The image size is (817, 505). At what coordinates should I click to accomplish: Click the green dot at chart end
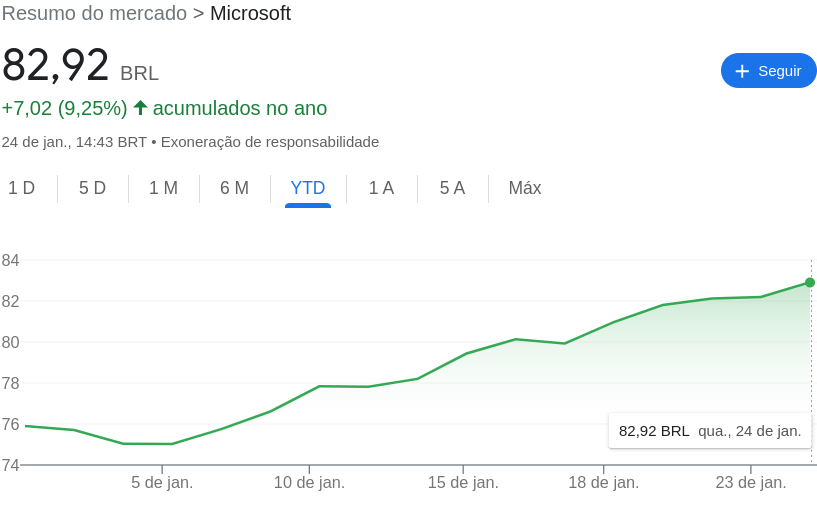click(x=810, y=282)
